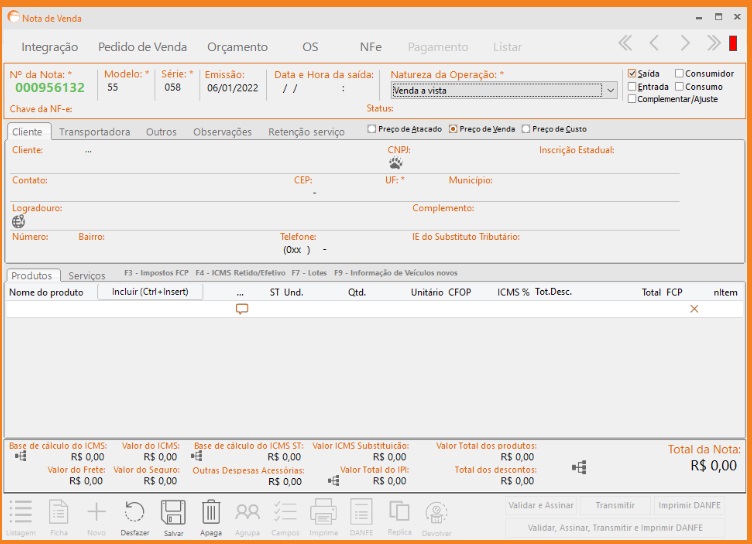
Task: Open the Pedido de Venda menu
Action: click(x=142, y=47)
